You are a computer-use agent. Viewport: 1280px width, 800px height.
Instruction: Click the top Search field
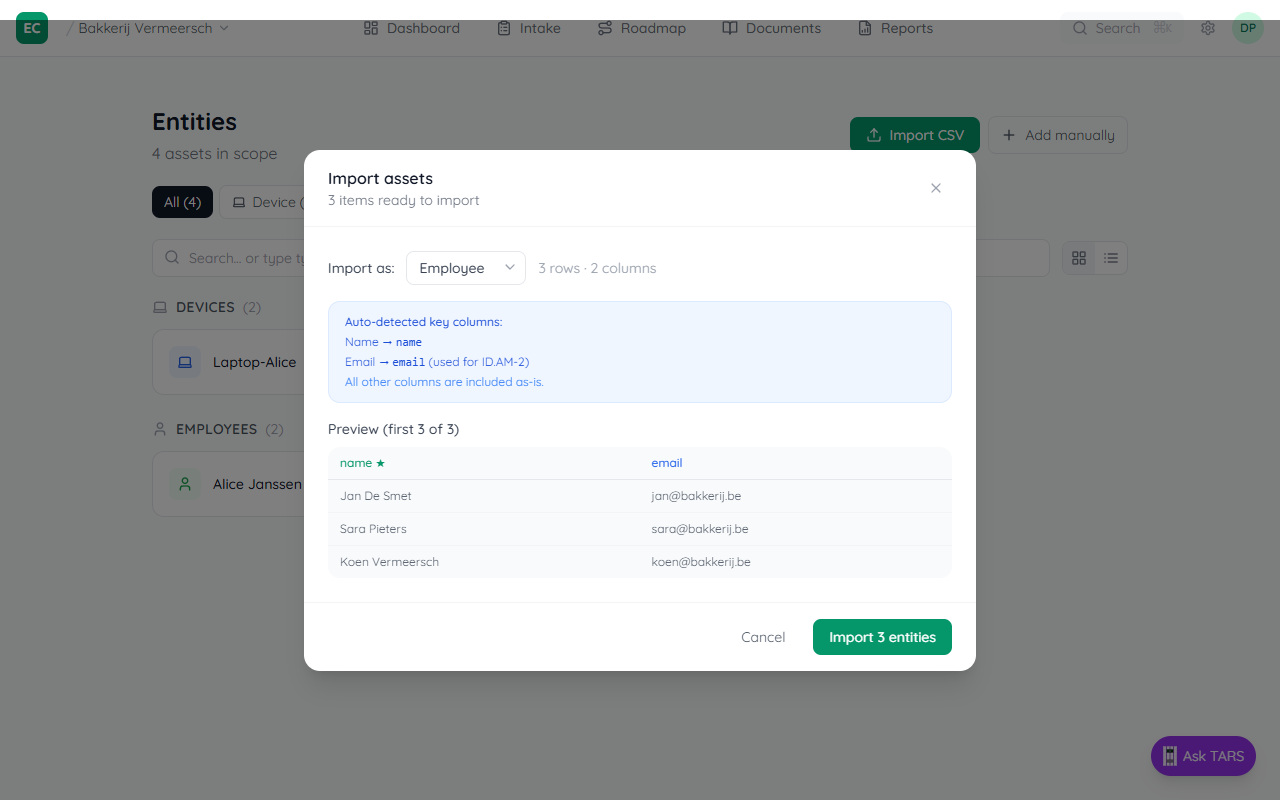[1116, 28]
